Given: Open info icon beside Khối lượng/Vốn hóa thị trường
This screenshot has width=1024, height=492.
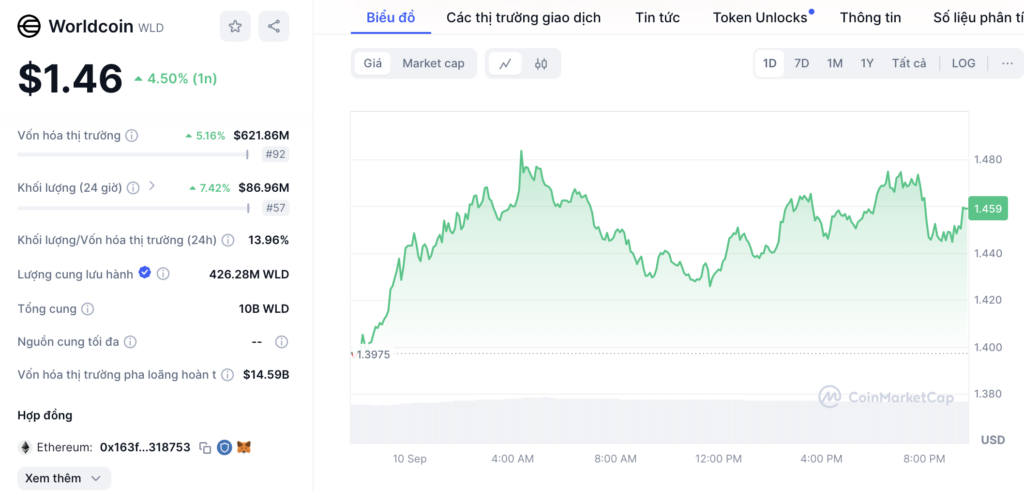Looking at the screenshot, I should click(228, 240).
